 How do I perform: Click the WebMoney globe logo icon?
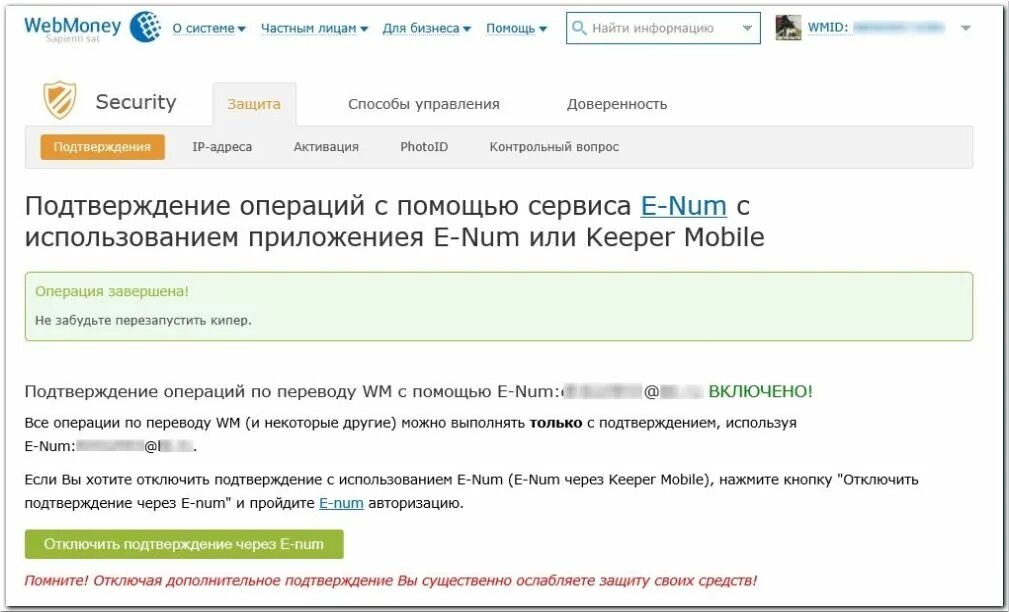point(145,27)
